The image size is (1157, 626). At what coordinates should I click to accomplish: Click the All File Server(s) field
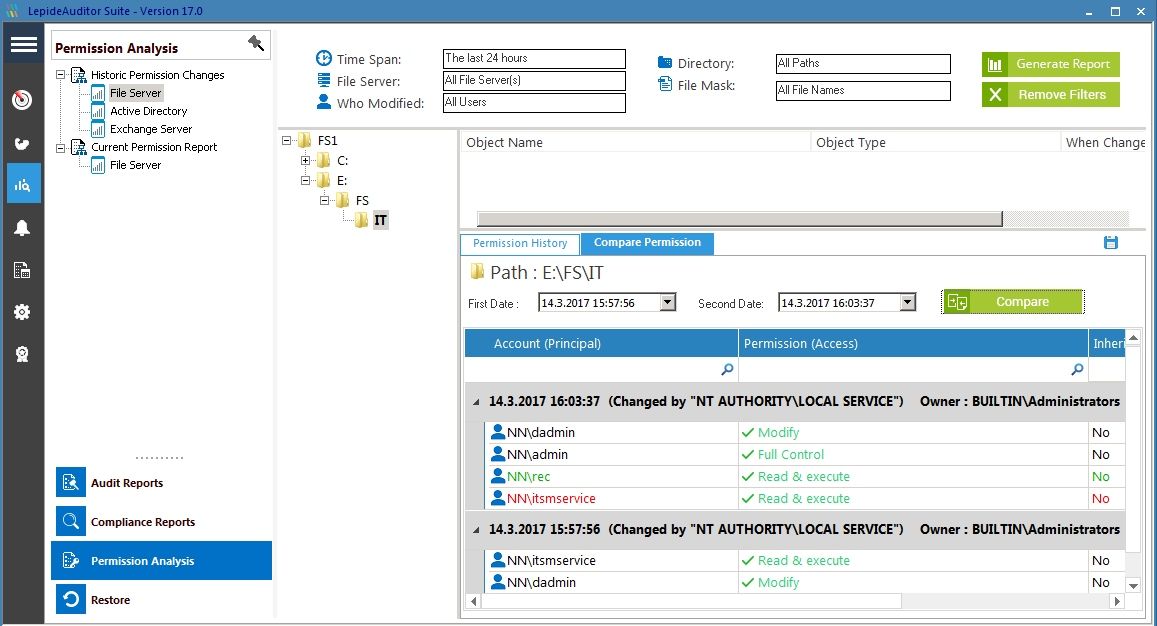coord(534,80)
